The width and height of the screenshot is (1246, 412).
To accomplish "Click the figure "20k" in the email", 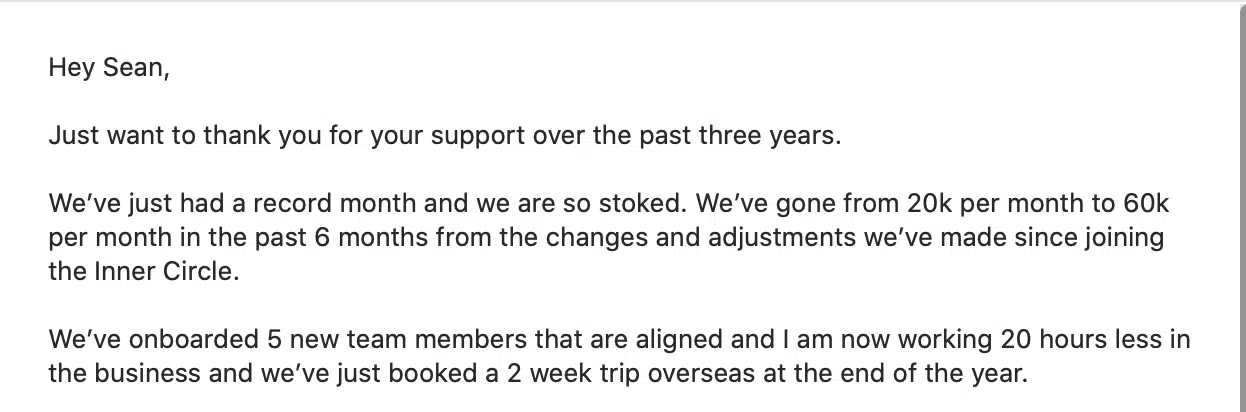I will 932,204.
